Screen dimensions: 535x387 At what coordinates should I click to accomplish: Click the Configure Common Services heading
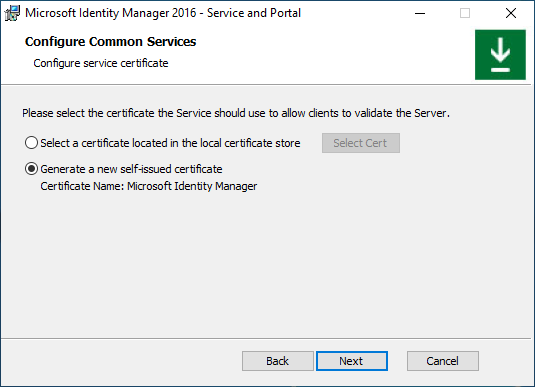[x=111, y=42]
